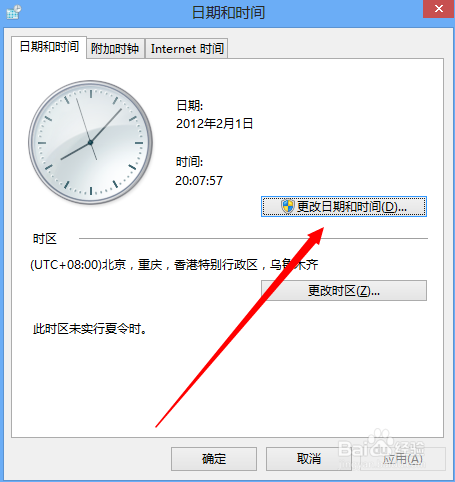Click the 日期和时间 window title text

[x=228, y=12]
